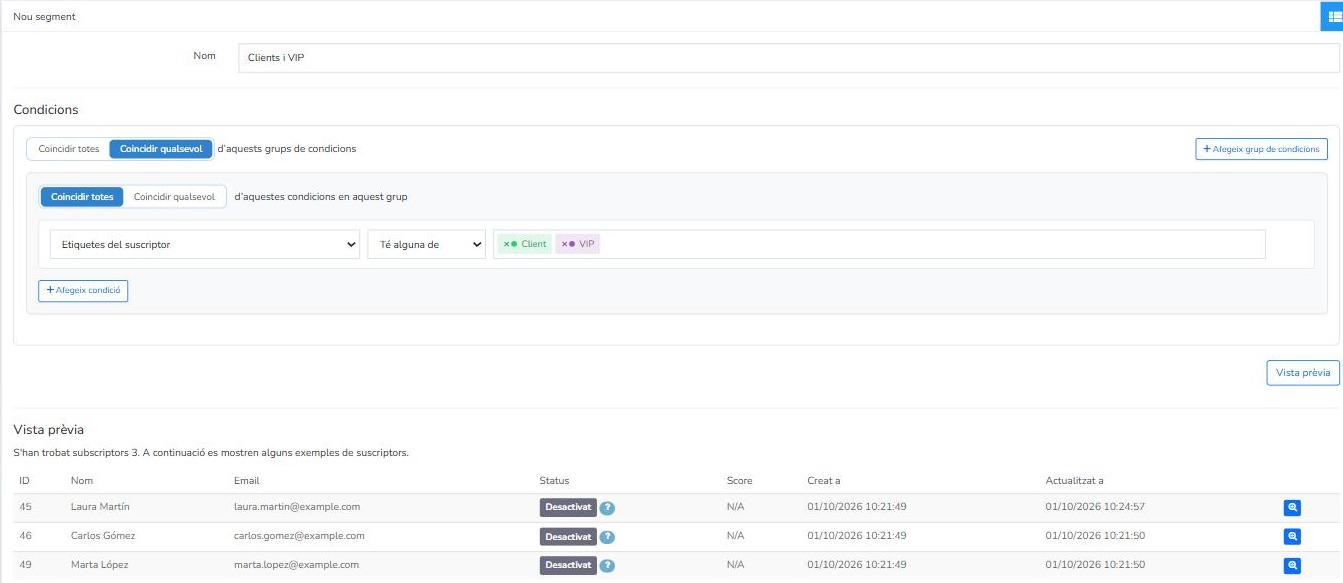
Task: Click 'Afegeix grup de condicions' button
Action: click(x=1261, y=149)
